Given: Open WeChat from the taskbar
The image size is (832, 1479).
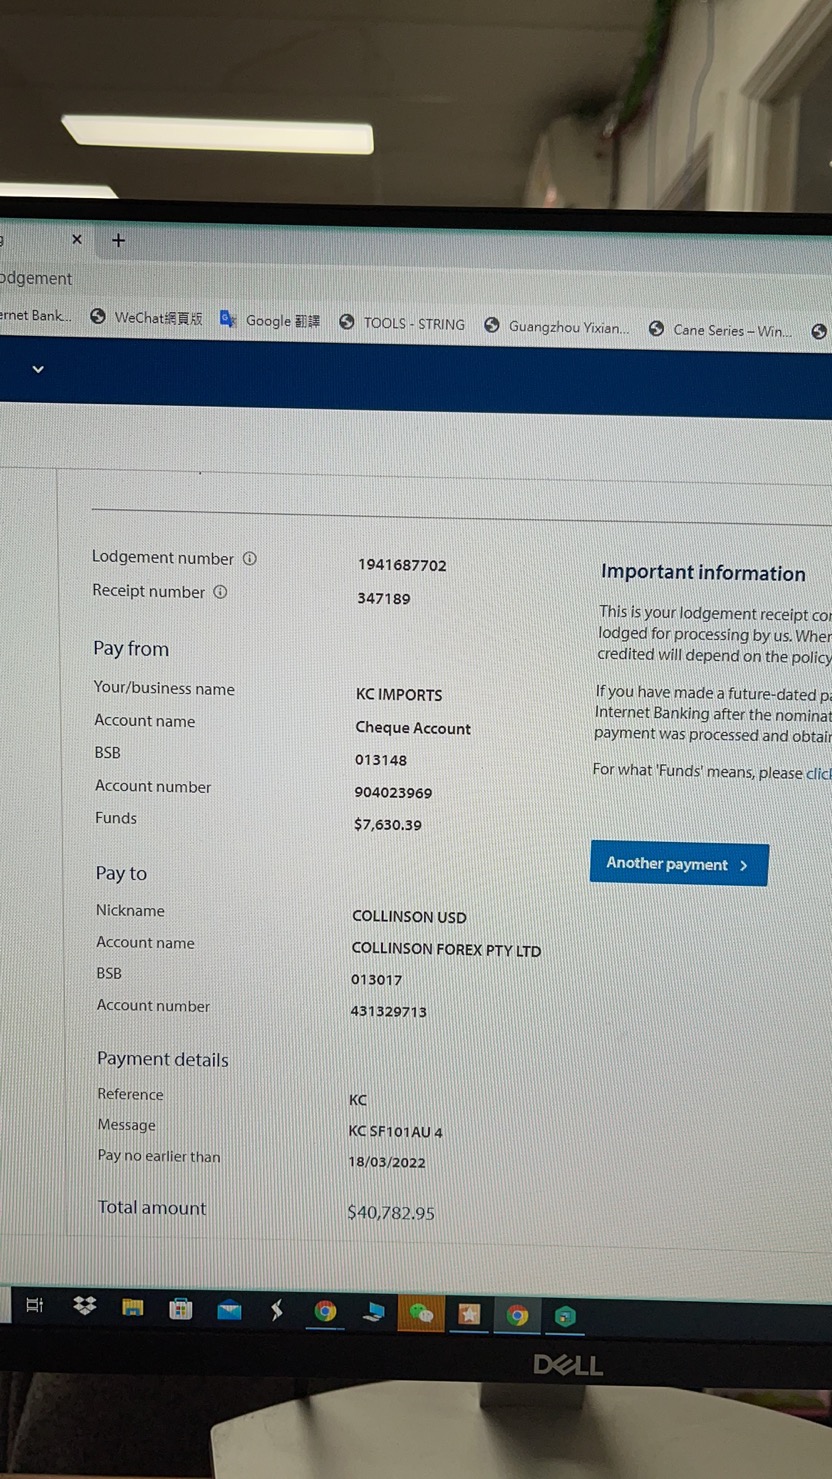Looking at the screenshot, I should click(421, 1313).
